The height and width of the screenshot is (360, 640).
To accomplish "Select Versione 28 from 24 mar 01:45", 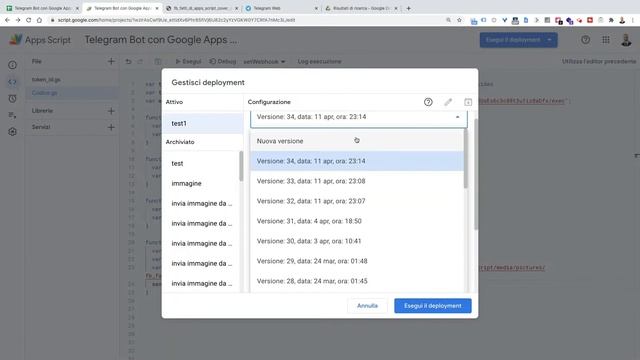I will point(357,281).
